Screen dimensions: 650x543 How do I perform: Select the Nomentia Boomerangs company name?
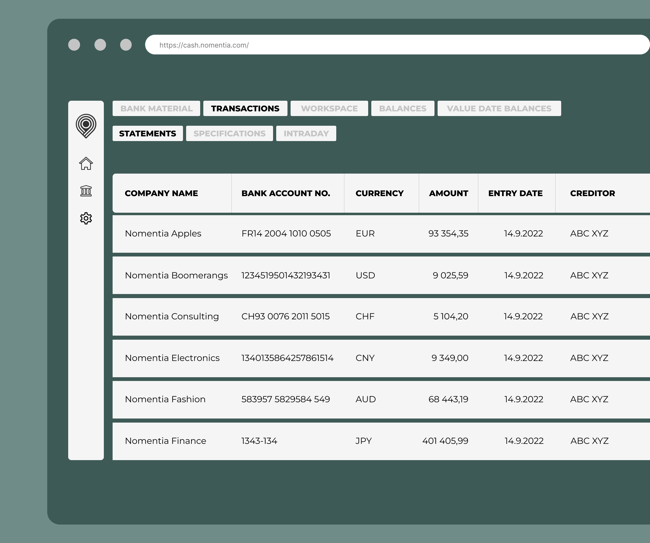click(176, 276)
